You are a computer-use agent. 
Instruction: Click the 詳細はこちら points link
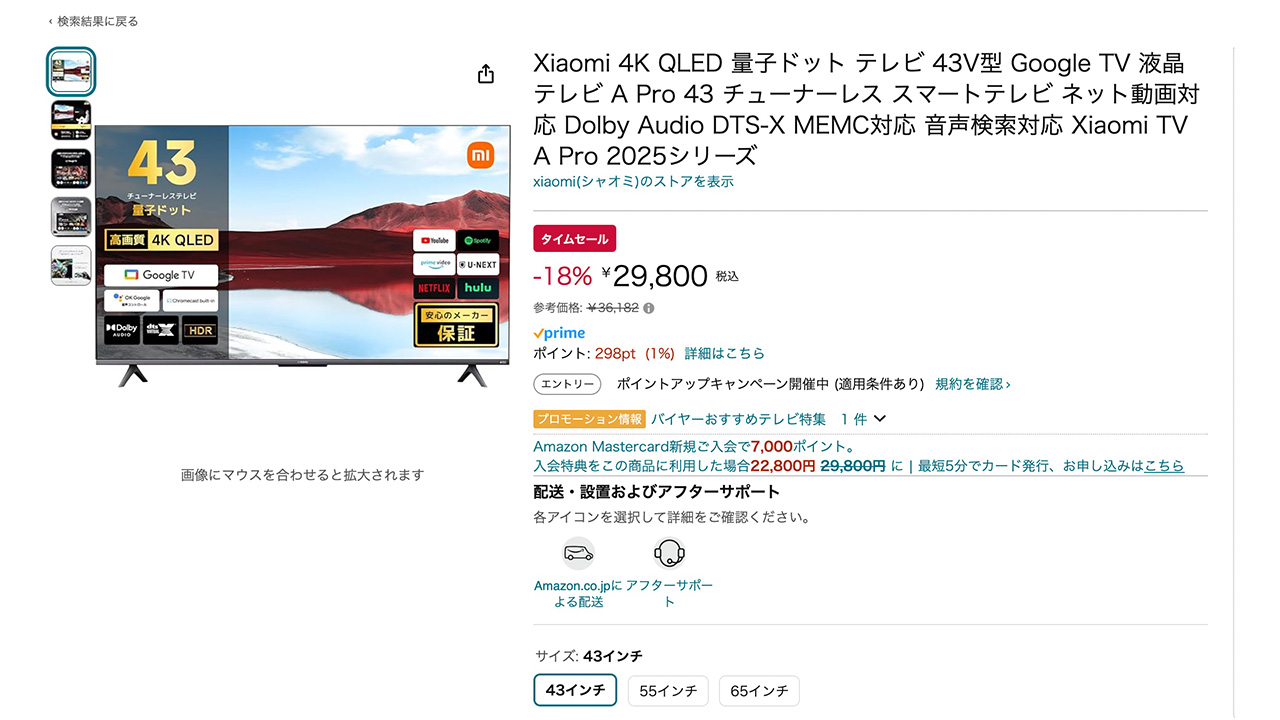(x=724, y=353)
